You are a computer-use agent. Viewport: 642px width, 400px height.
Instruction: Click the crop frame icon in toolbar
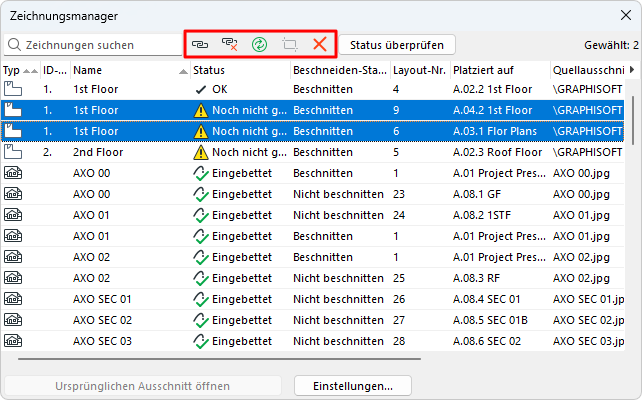point(290,45)
